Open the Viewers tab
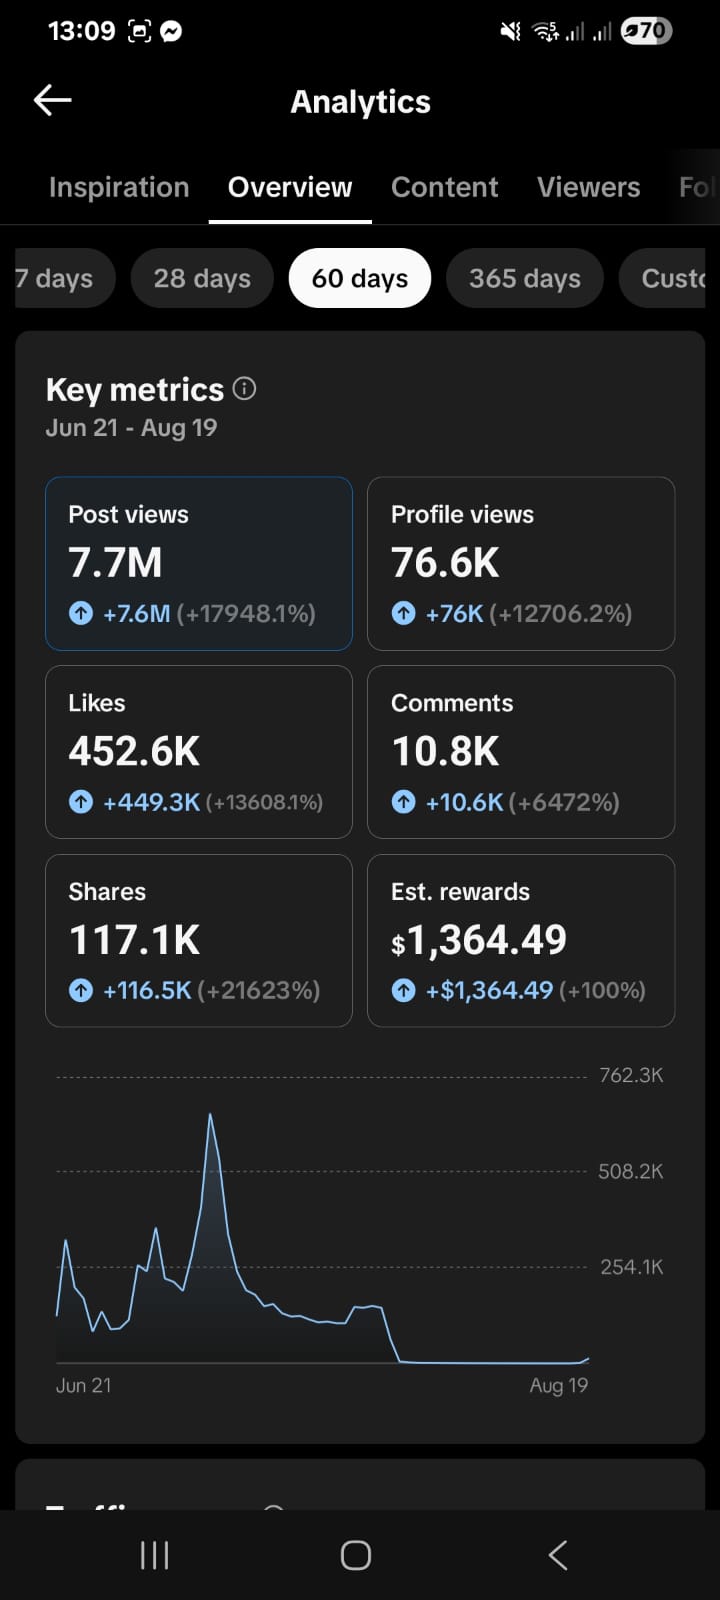The image size is (720, 1600). [589, 187]
